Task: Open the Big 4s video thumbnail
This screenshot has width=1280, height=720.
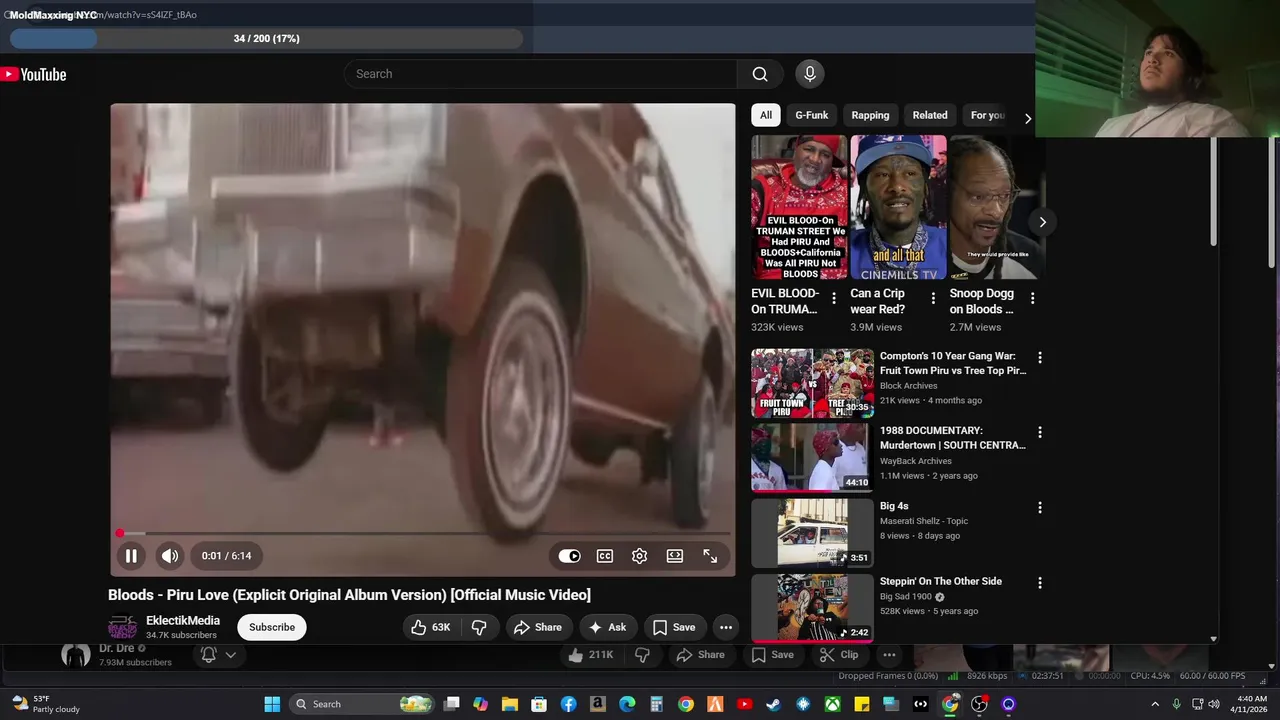Action: pos(812,532)
